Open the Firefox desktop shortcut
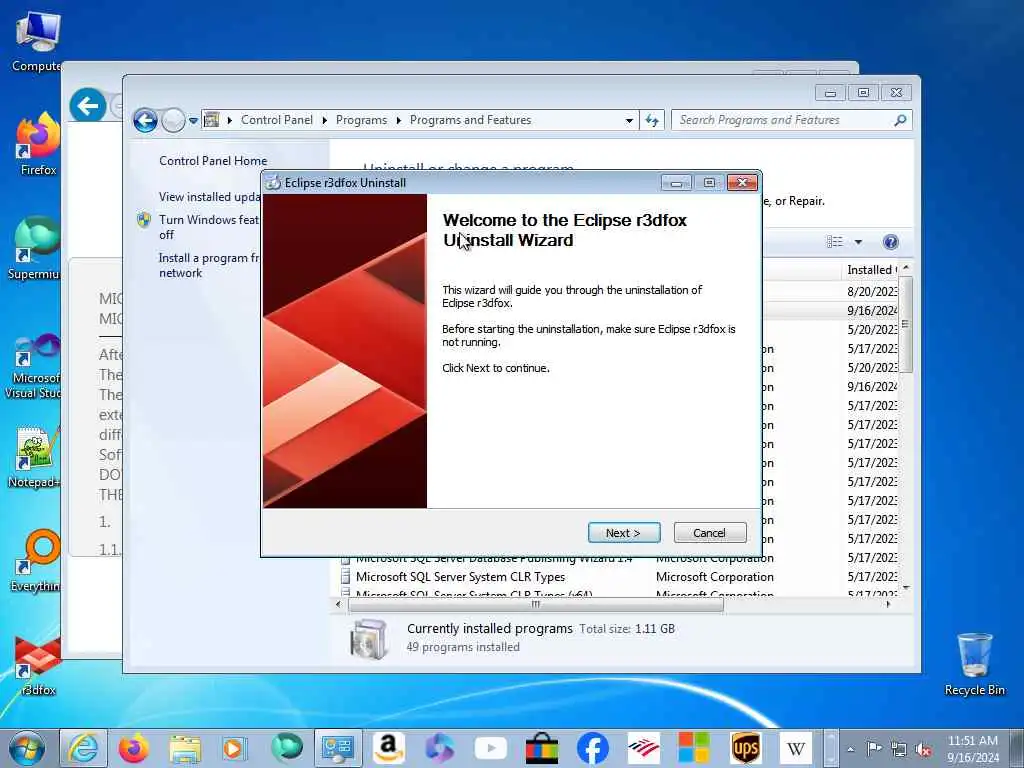 (x=38, y=144)
